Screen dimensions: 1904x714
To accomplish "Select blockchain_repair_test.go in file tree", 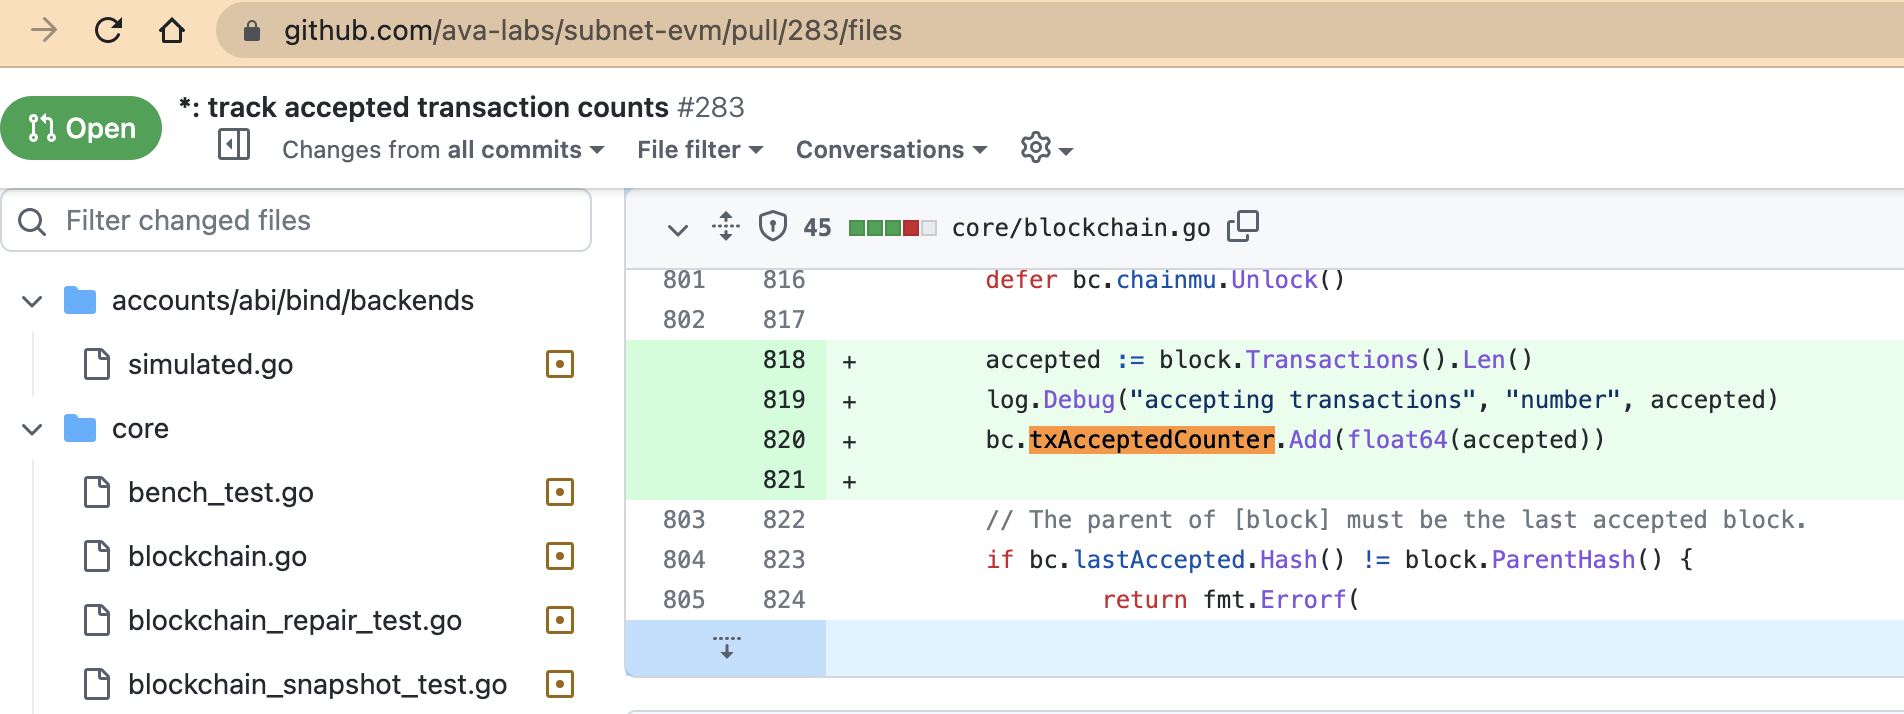I will click(x=294, y=621).
